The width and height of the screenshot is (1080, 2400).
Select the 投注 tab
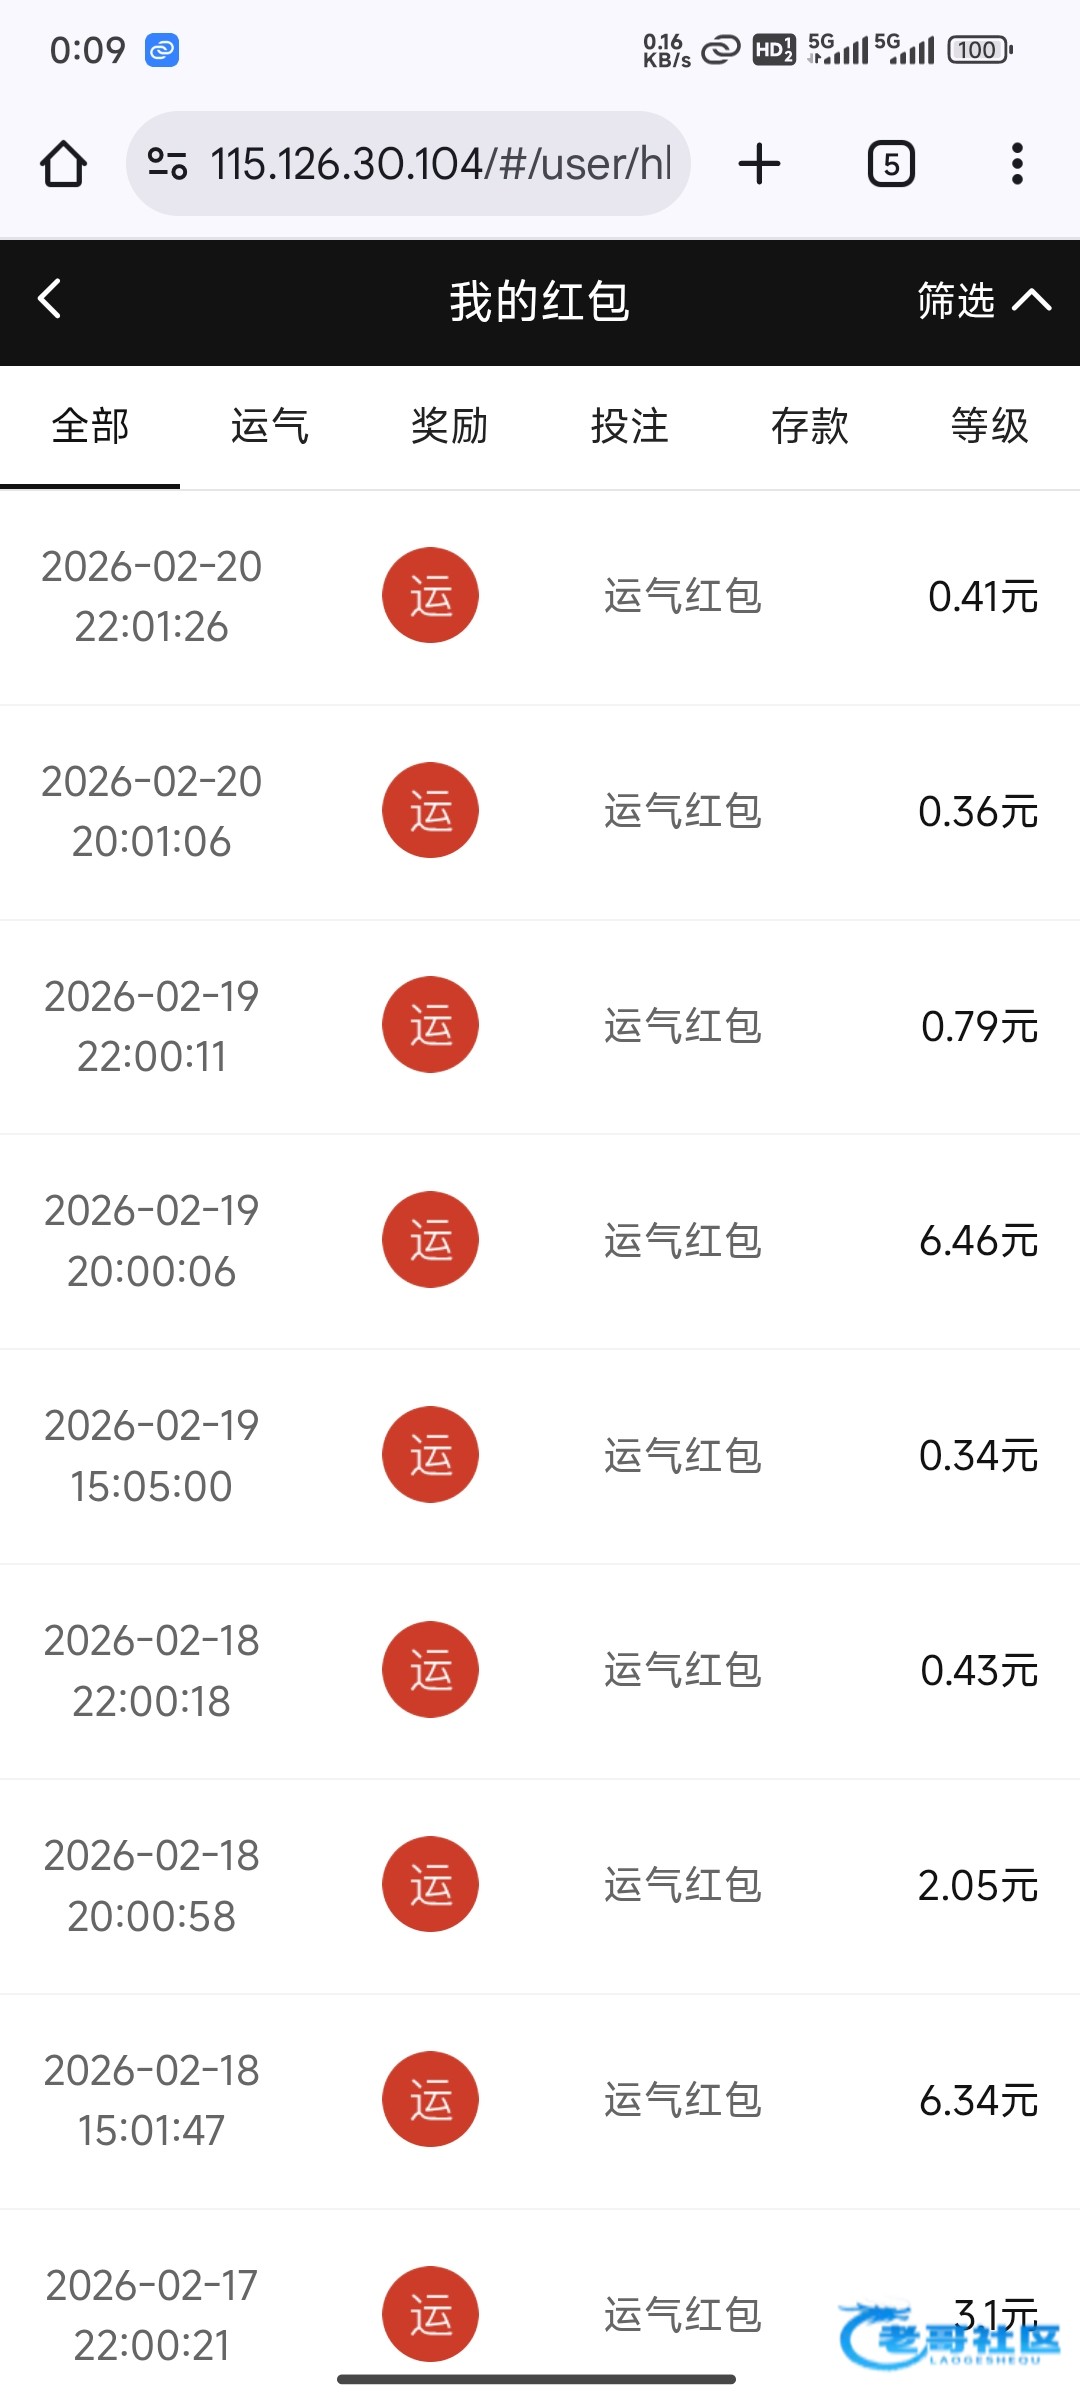point(630,427)
